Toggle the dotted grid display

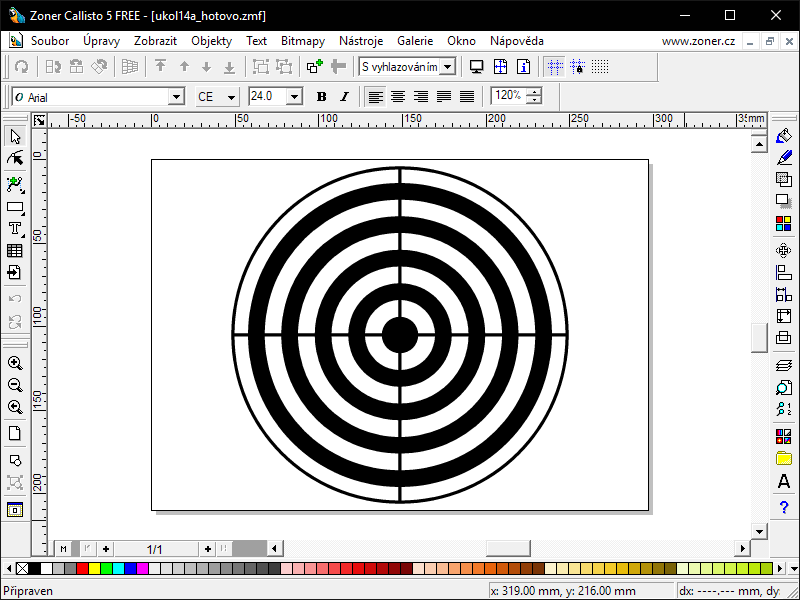coord(600,66)
